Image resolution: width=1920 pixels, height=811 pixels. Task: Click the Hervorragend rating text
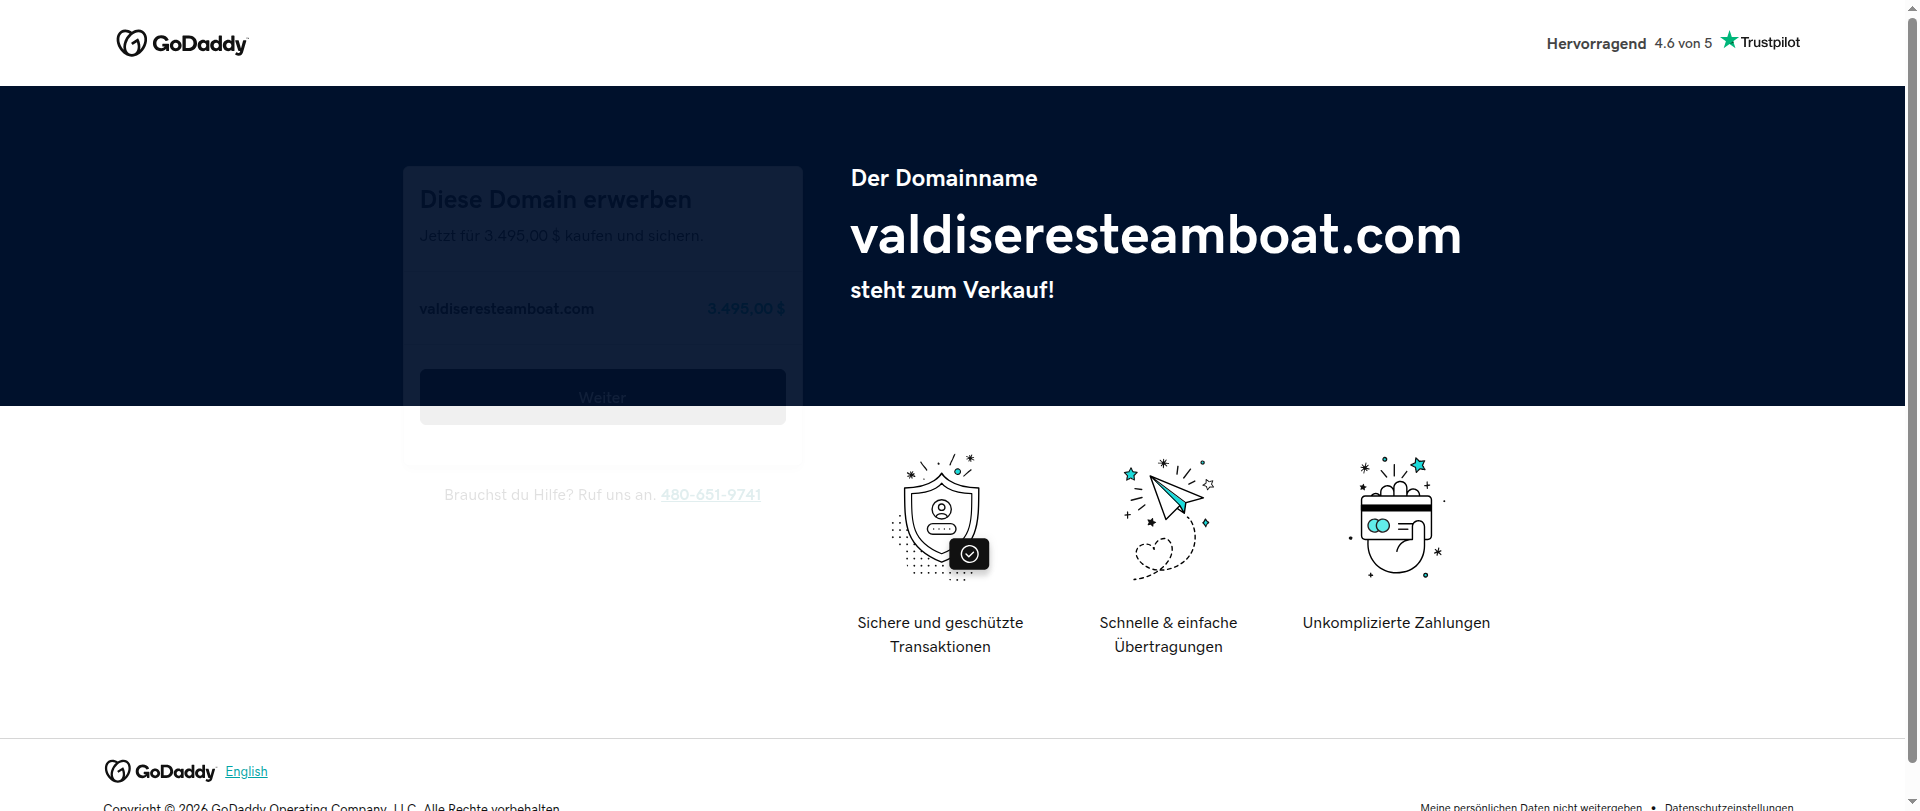(x=1596, y=44)
